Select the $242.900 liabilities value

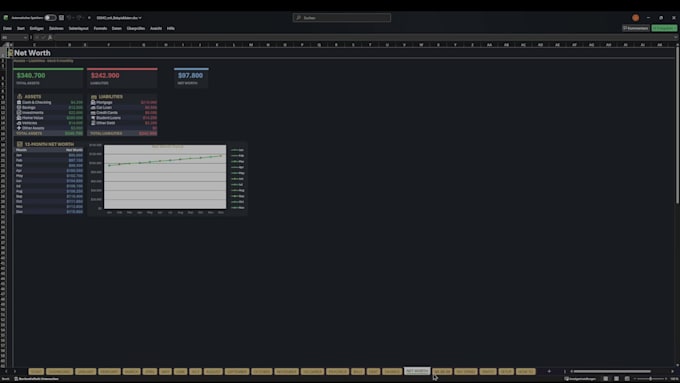click(105, 75)
